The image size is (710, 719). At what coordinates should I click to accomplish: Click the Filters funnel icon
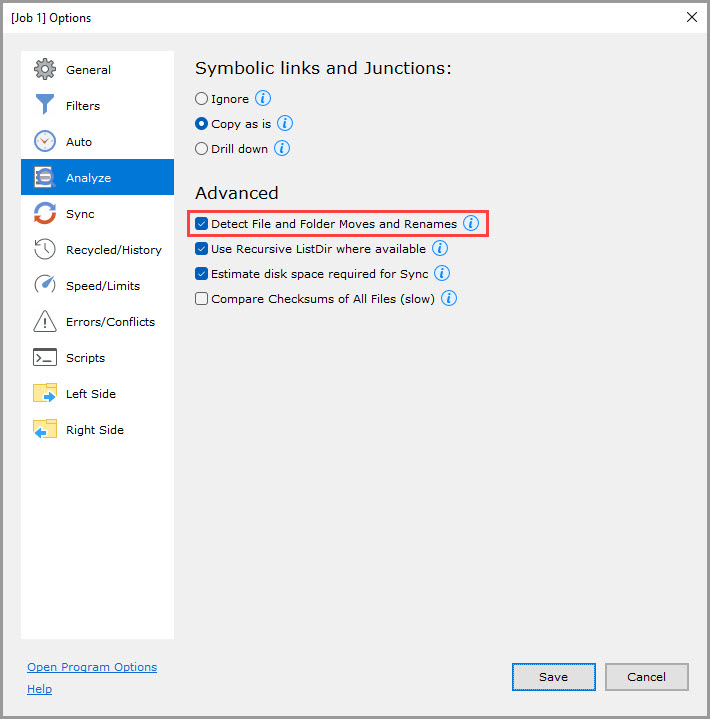point(45,106)
